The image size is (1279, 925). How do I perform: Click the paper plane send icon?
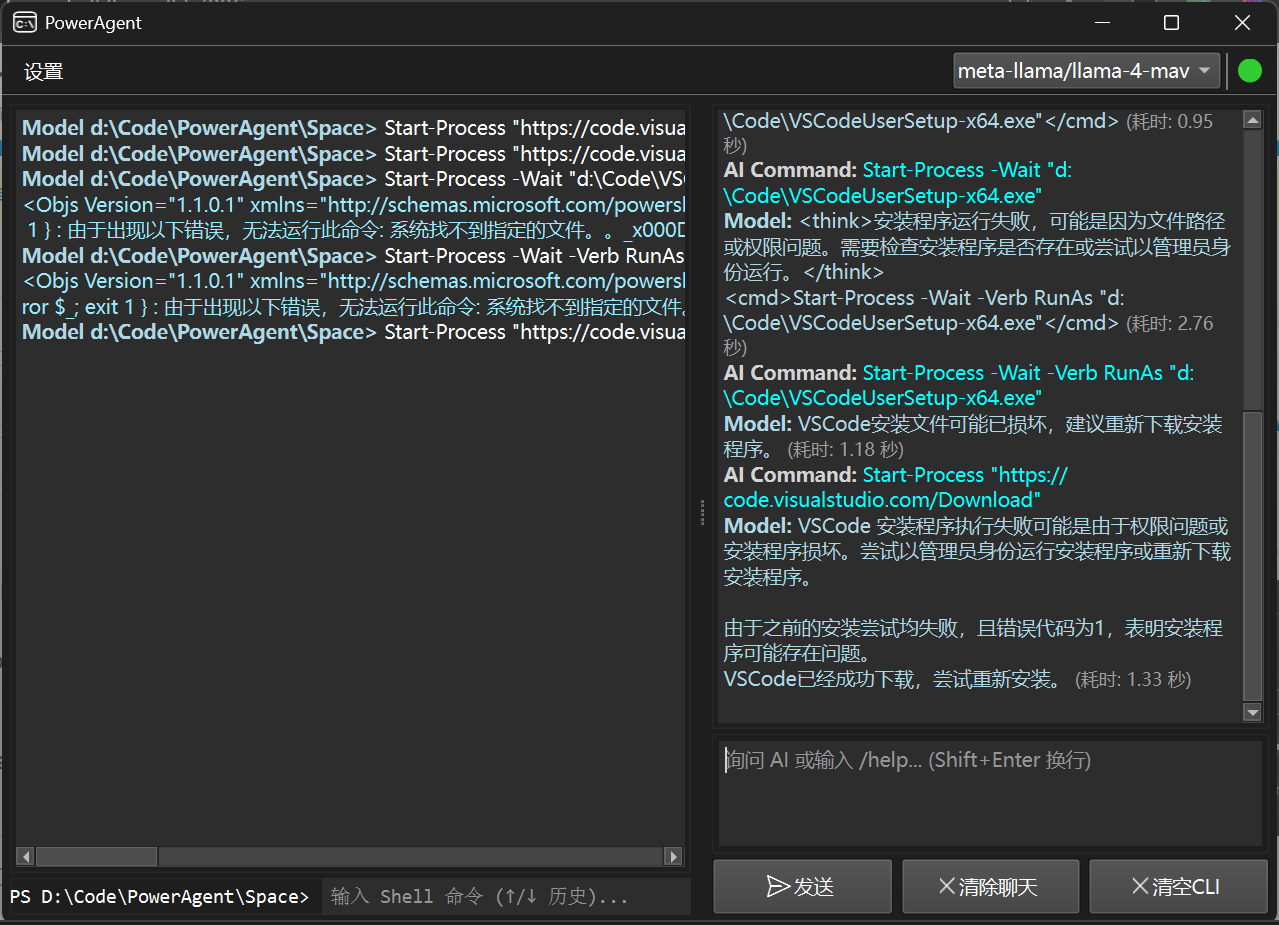(x=777, y=887)
